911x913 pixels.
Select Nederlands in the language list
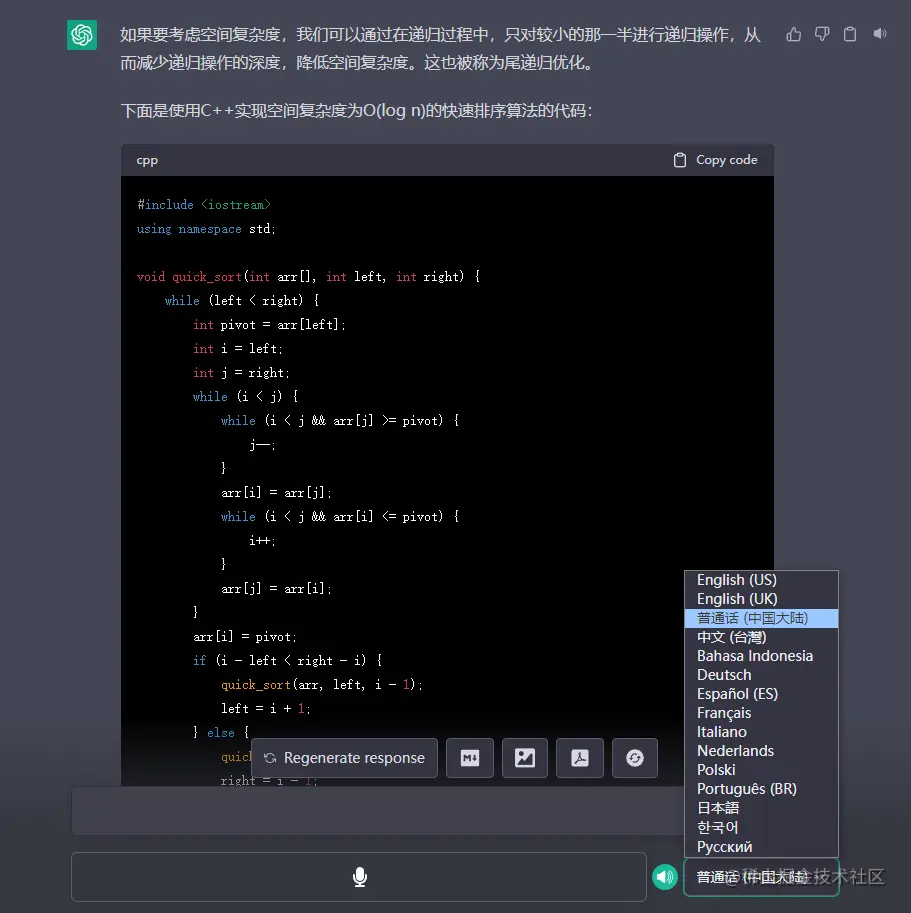(x=761, y=751)
